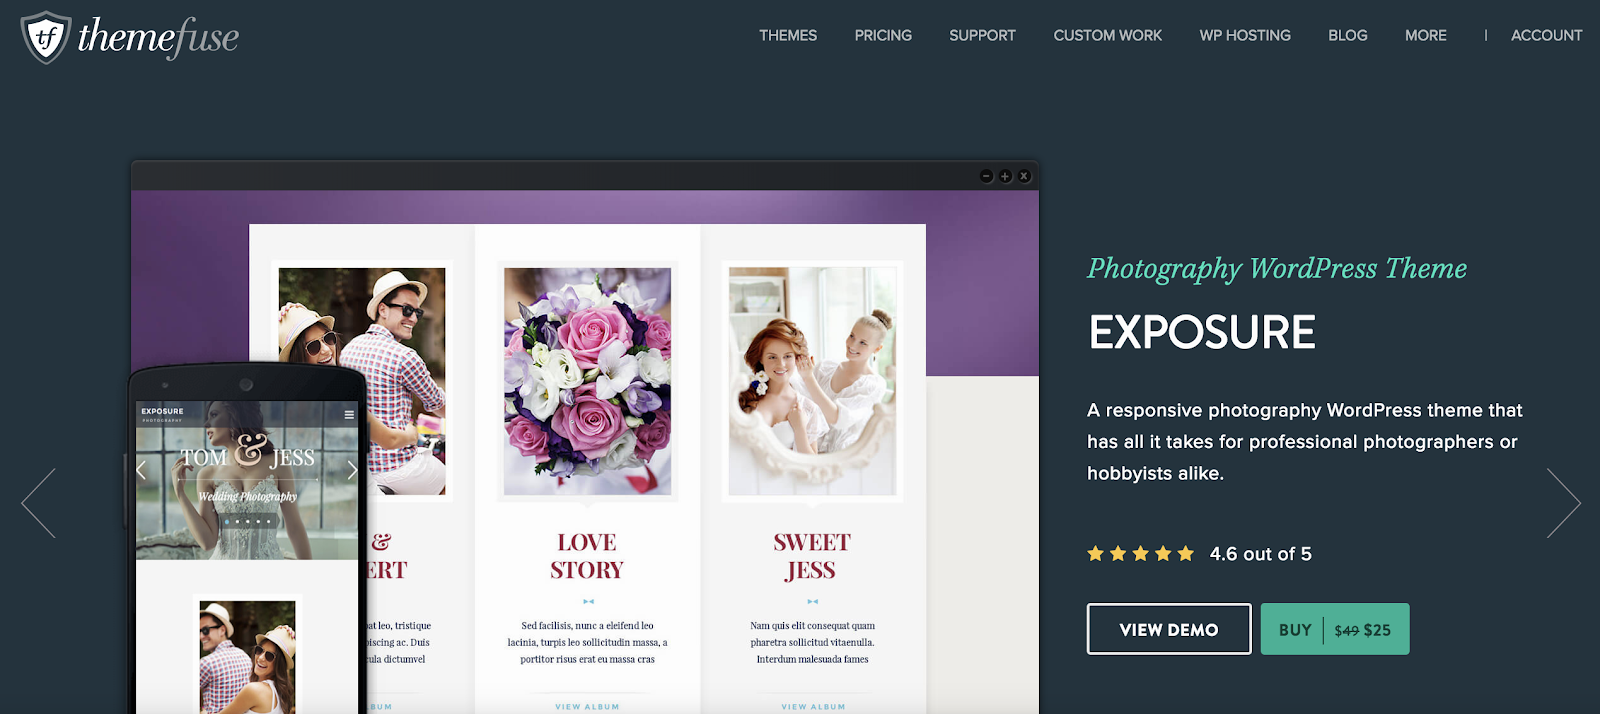Click the Love Story album title
Image resolution: width=1600 pixels, height=714 pixels.
(x=587, y=556)
